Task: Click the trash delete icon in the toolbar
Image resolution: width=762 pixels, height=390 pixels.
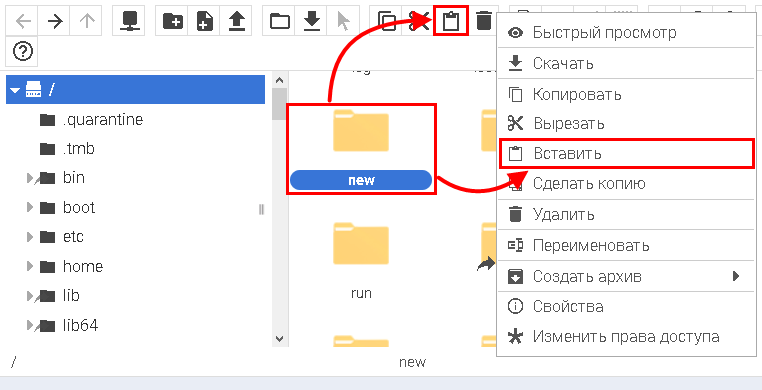Action: [483, 21]
